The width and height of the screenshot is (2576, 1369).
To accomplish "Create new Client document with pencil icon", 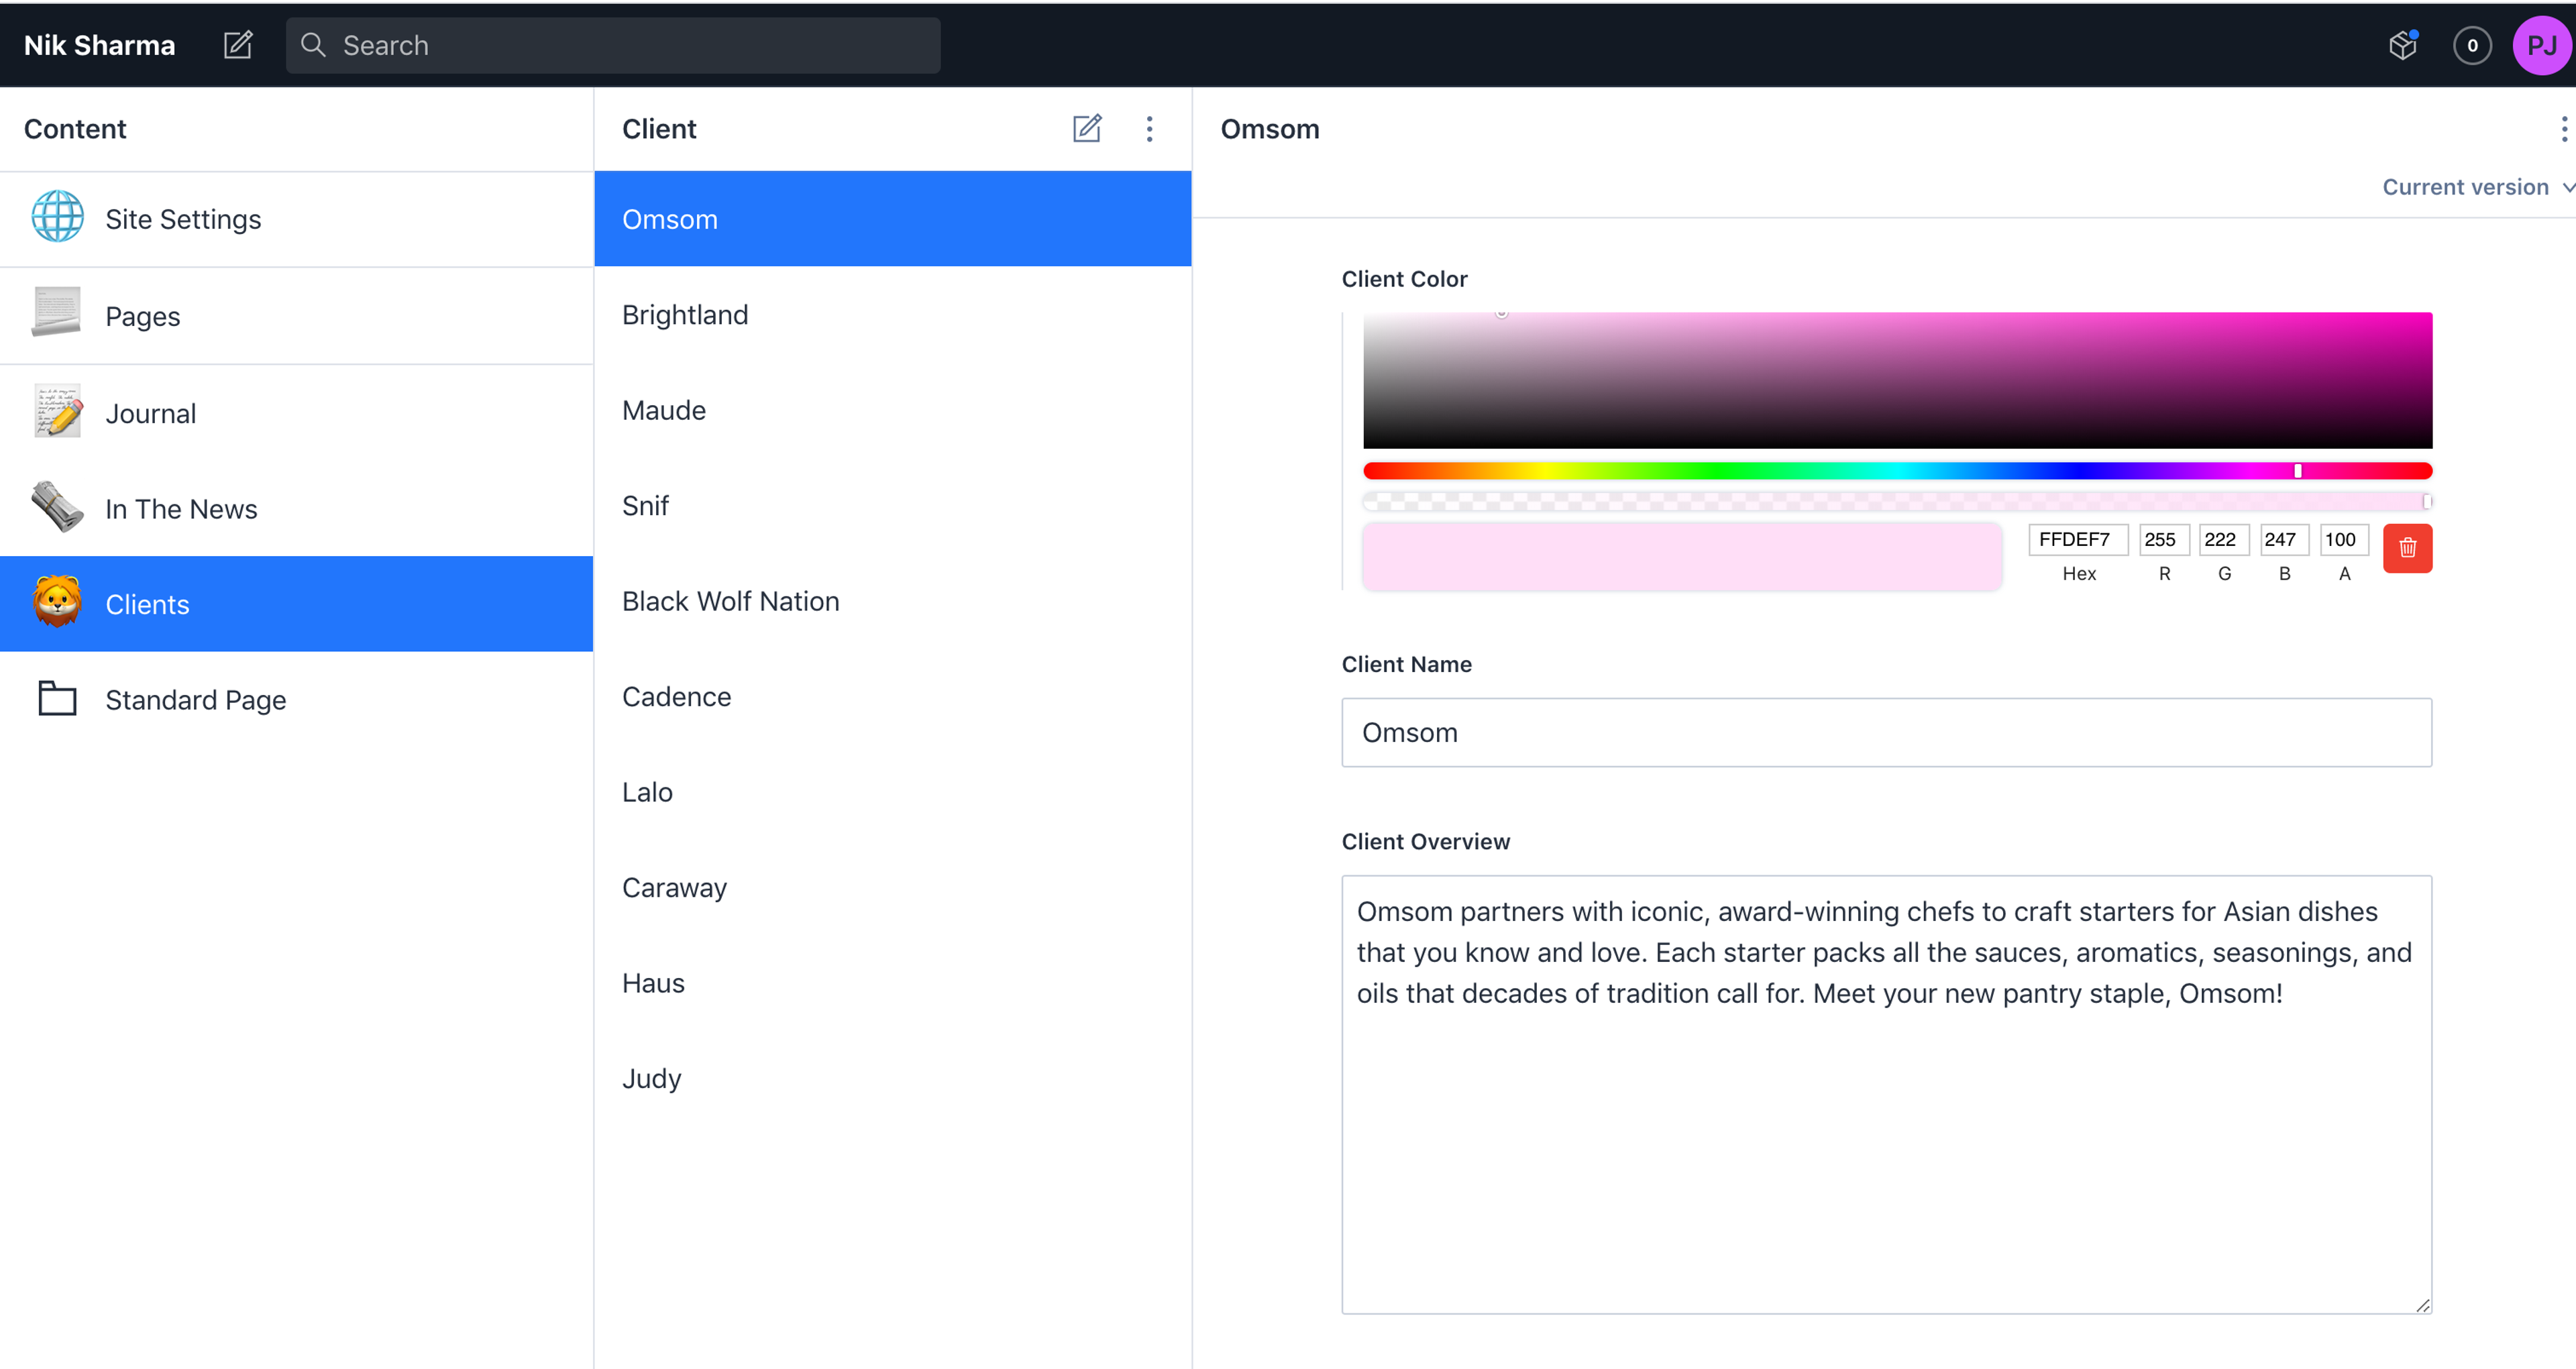I will coord(1087,128).
